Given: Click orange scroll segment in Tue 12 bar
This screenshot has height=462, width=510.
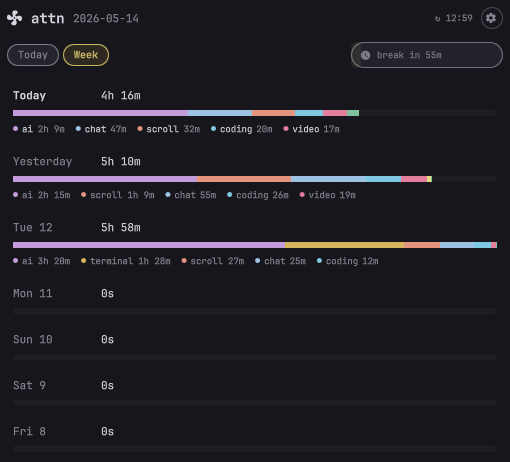Looking at the screenshot, I should 422,245.
